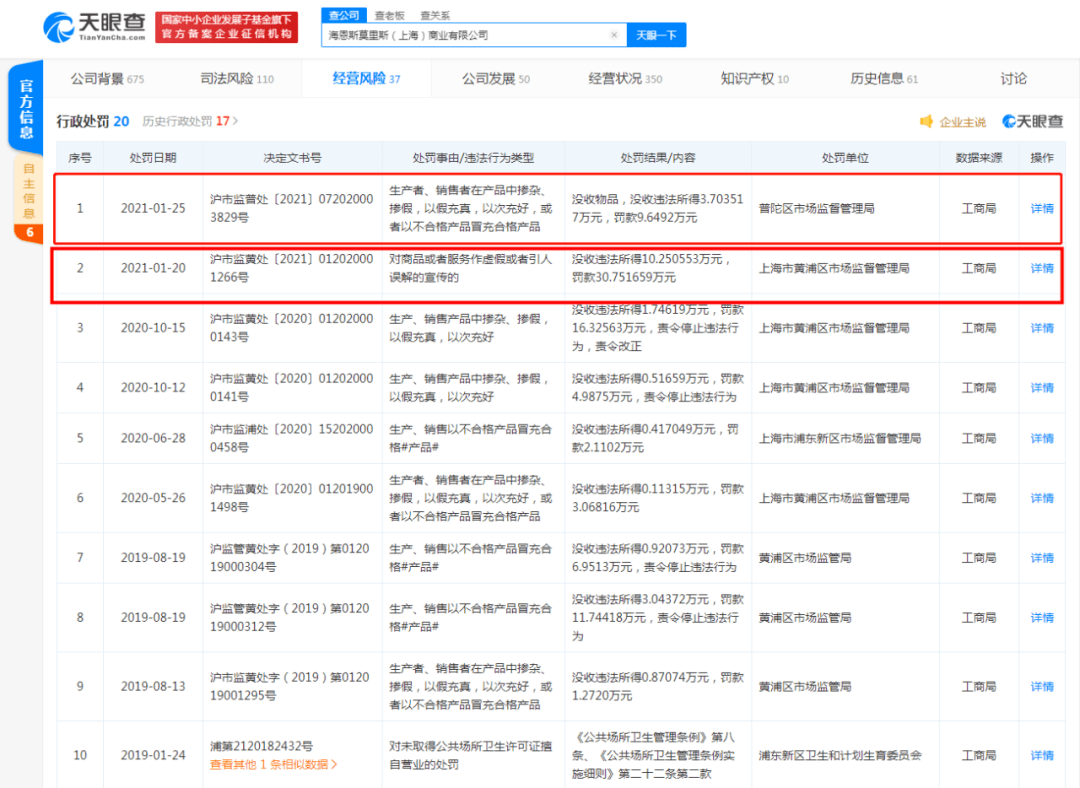Open 详情 for the 2020-10-12 penalty row
The image size is (1080, 788).
click(1041, 388)
